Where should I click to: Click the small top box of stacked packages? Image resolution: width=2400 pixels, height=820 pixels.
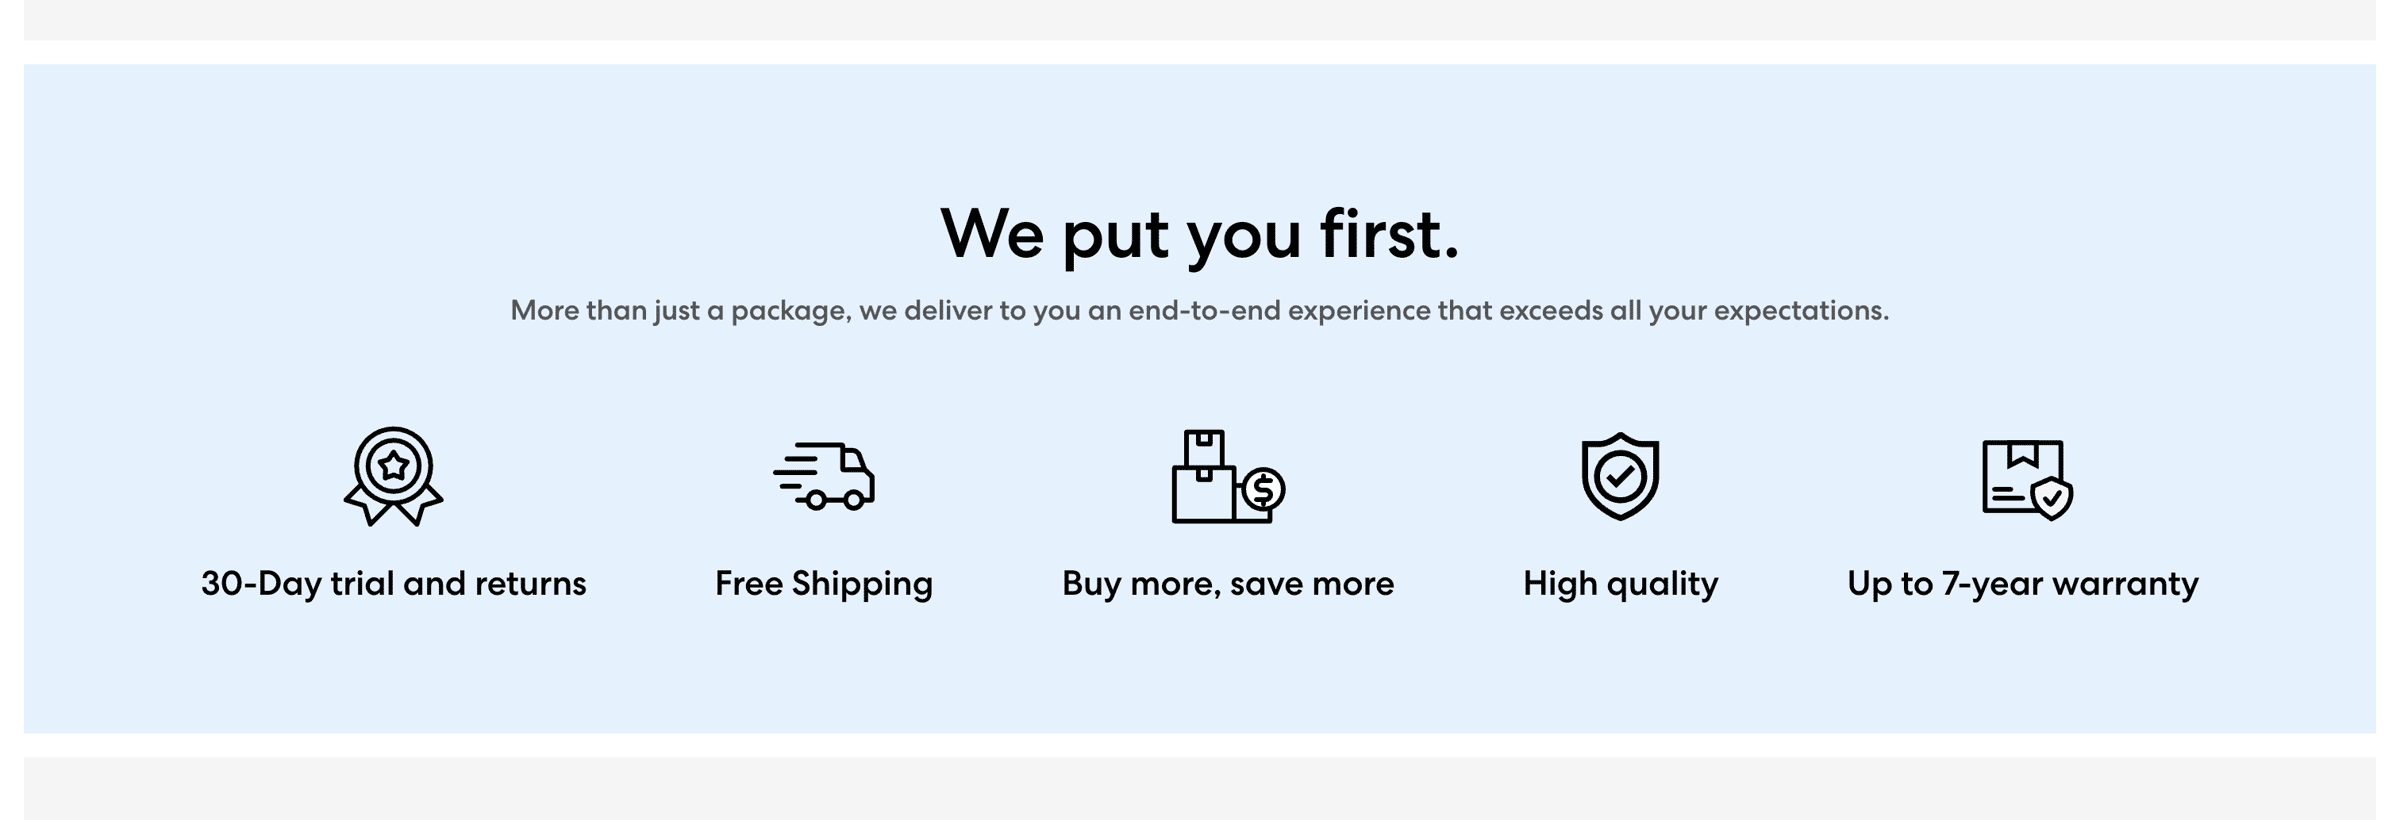[1204, 448]
